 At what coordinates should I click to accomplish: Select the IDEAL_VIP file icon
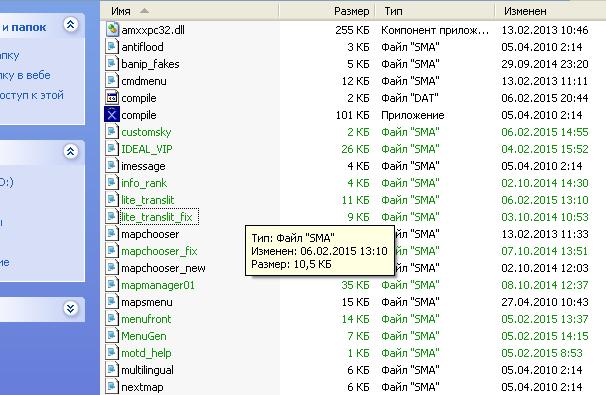pos(112,149)
